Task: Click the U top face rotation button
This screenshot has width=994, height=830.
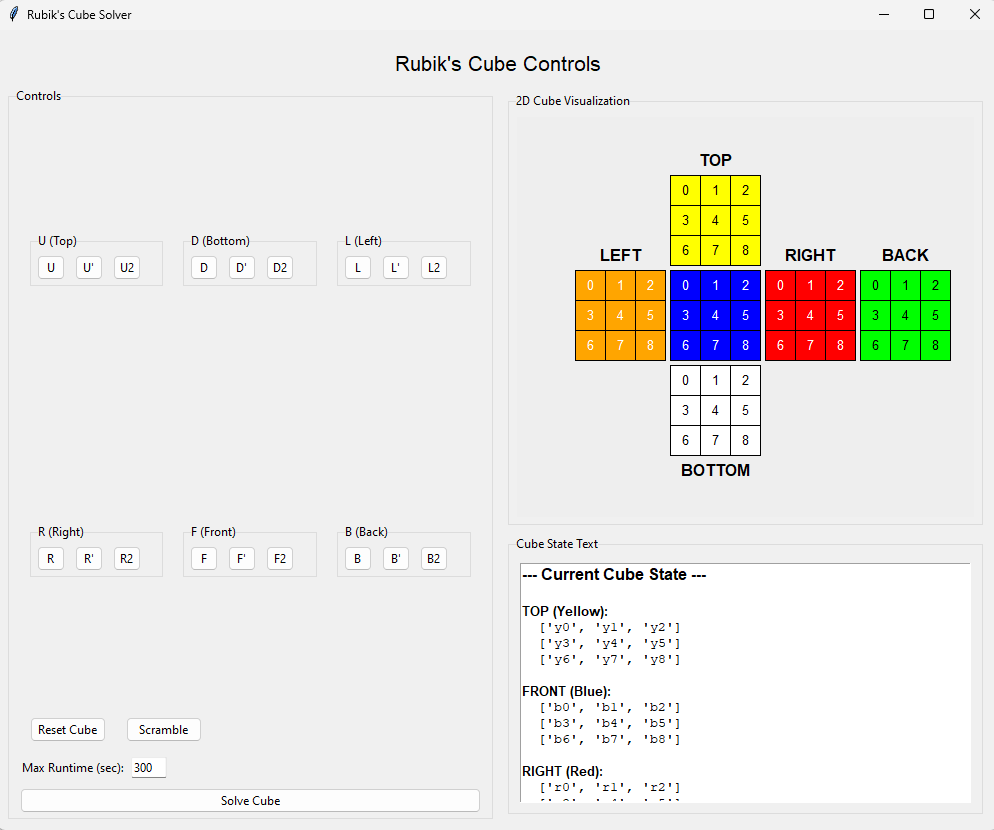Action: [51, 268]
